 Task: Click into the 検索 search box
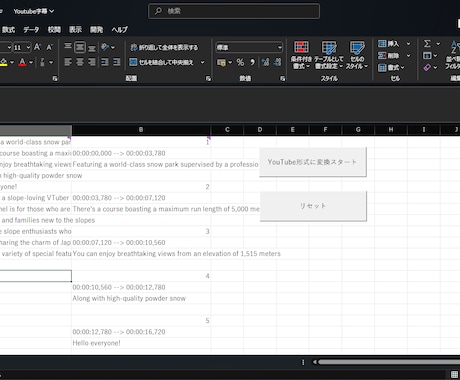[x=234, y=11]
